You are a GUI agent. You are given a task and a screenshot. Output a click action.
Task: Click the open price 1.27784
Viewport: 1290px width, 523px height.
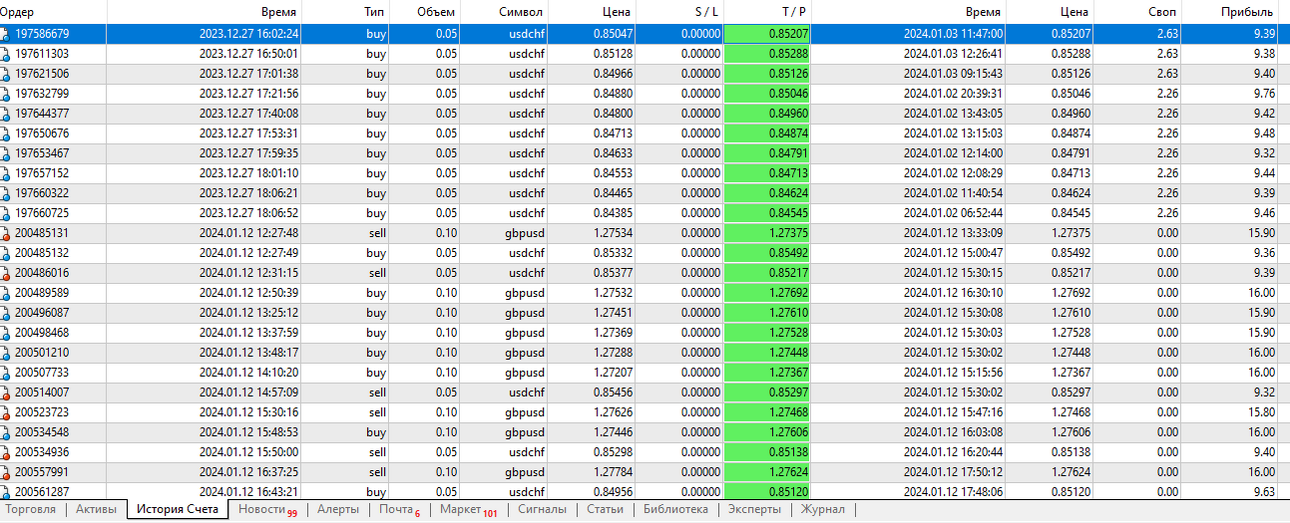click(612, 472)
